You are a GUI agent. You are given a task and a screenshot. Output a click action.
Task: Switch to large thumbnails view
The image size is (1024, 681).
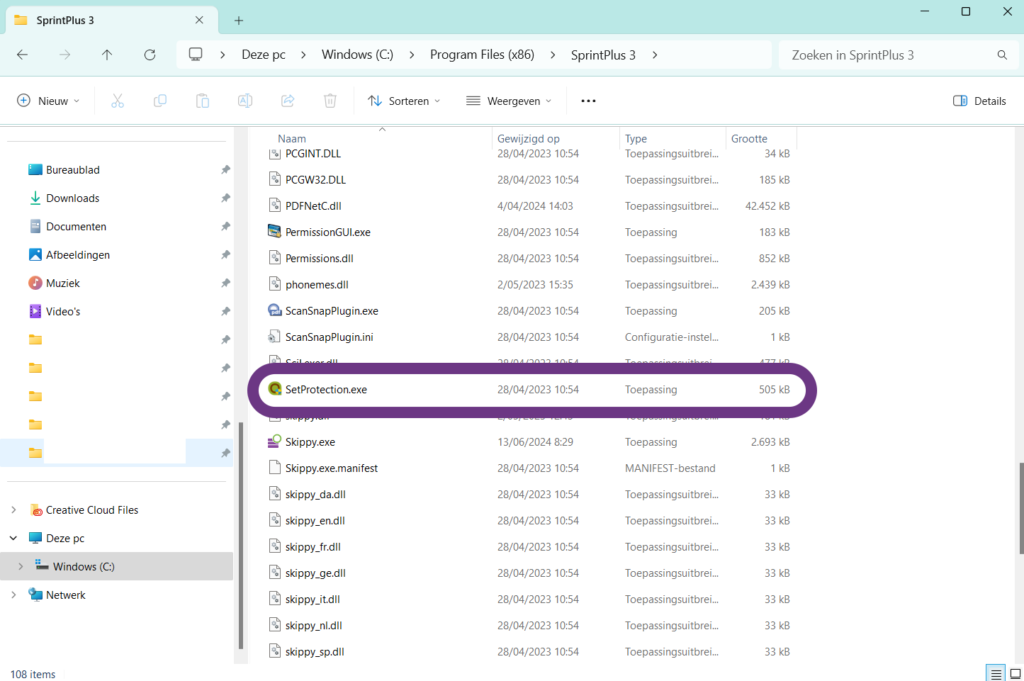(x=1014, y=673)
